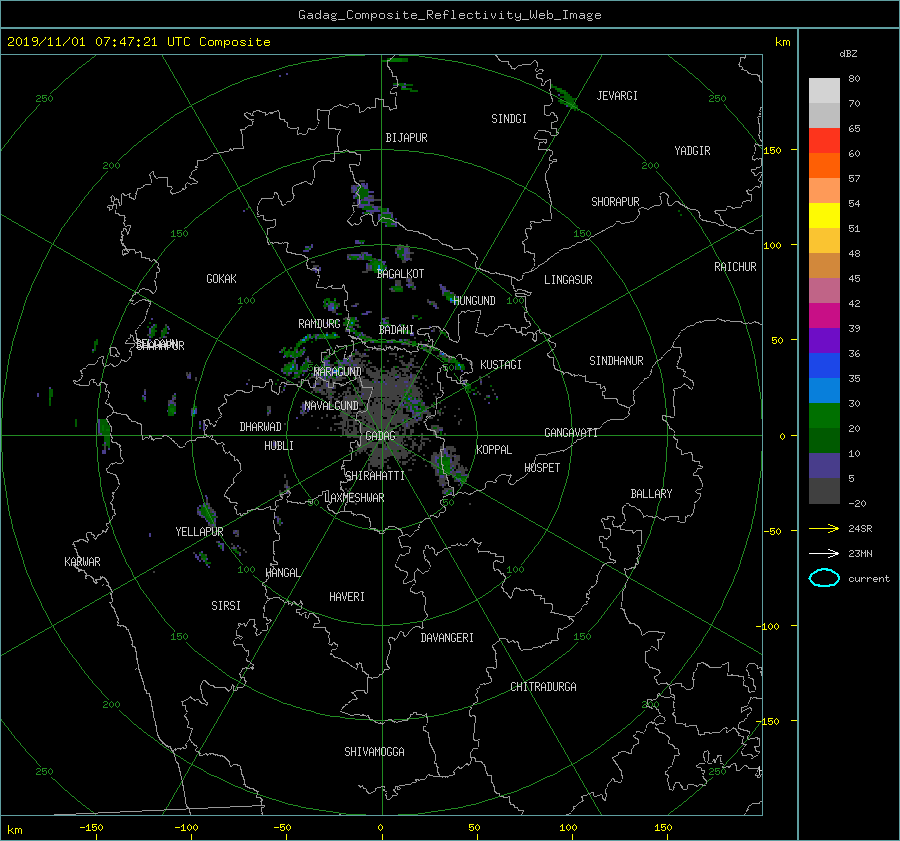Image resolution: width=900 pixels, height=841 pixels.
Task: Click the km label at bottom left
Action: 15,830
